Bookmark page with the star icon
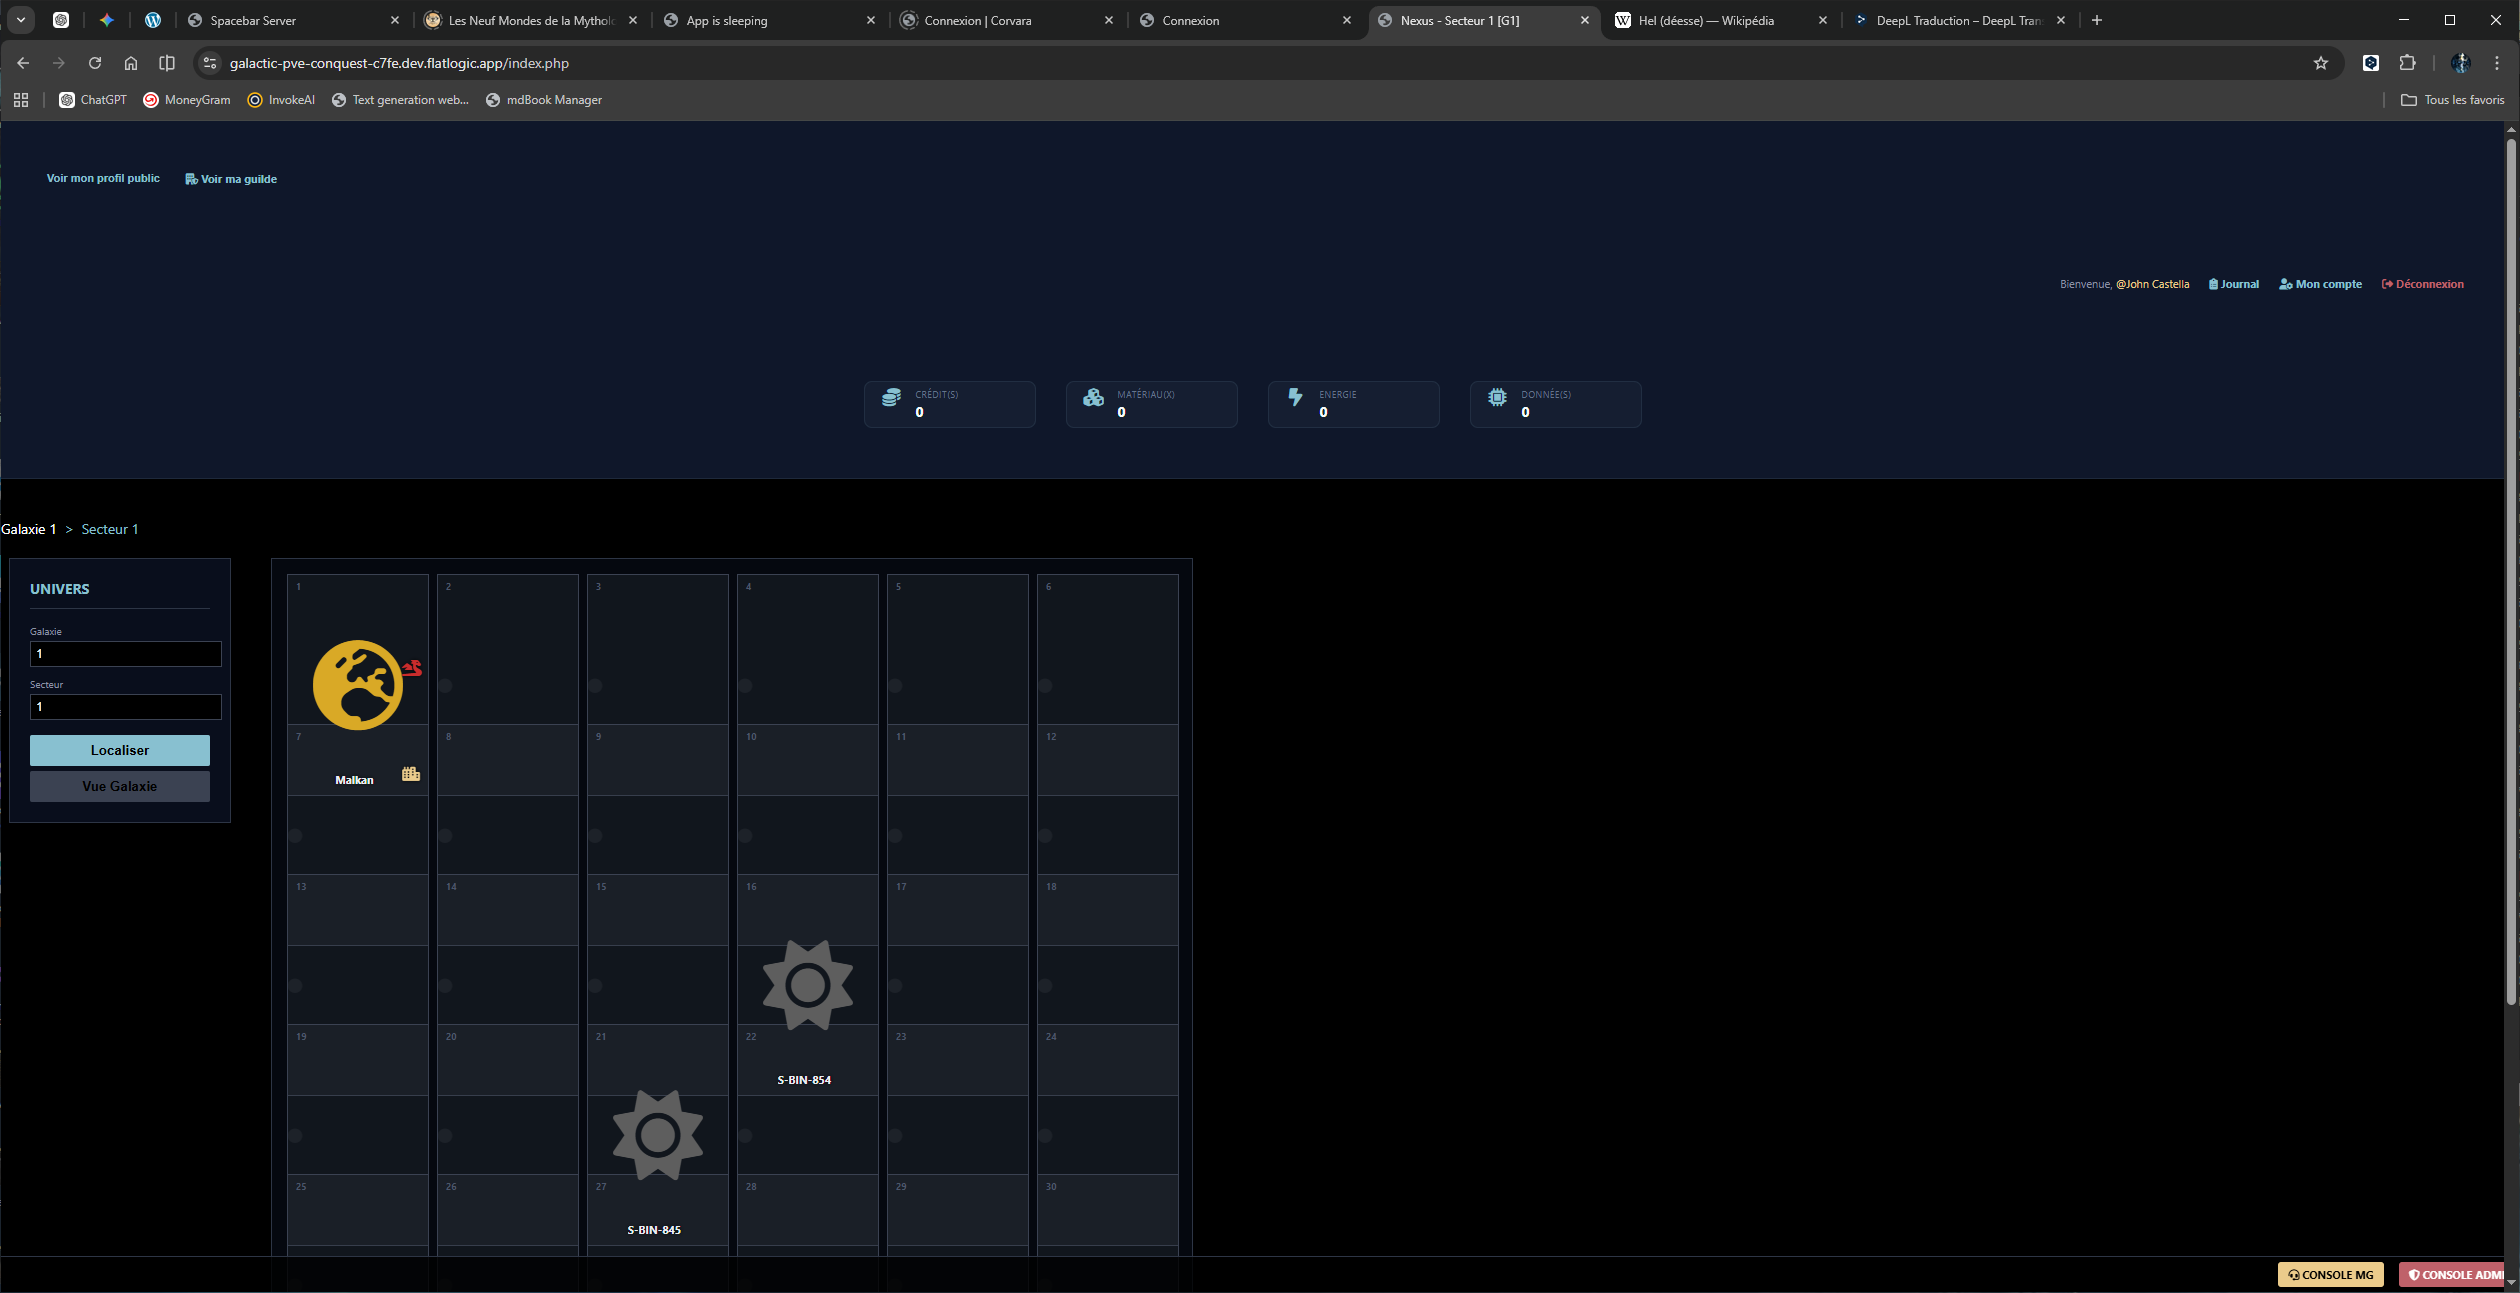2520x1293 pixels. pos(2321,63)
